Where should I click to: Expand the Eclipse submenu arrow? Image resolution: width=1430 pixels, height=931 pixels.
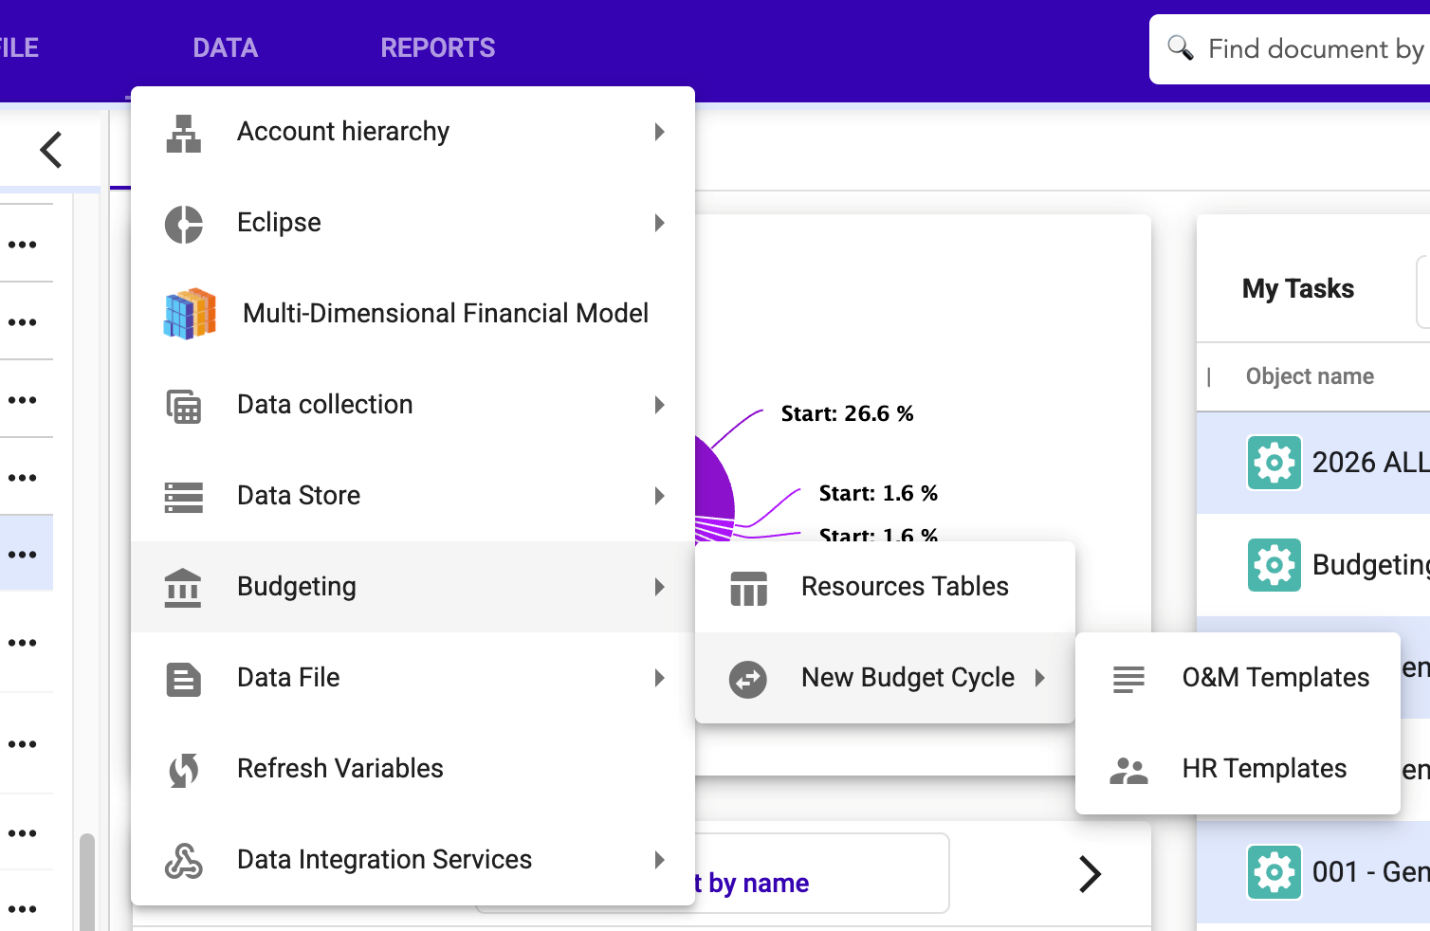(x=659, y=223)
